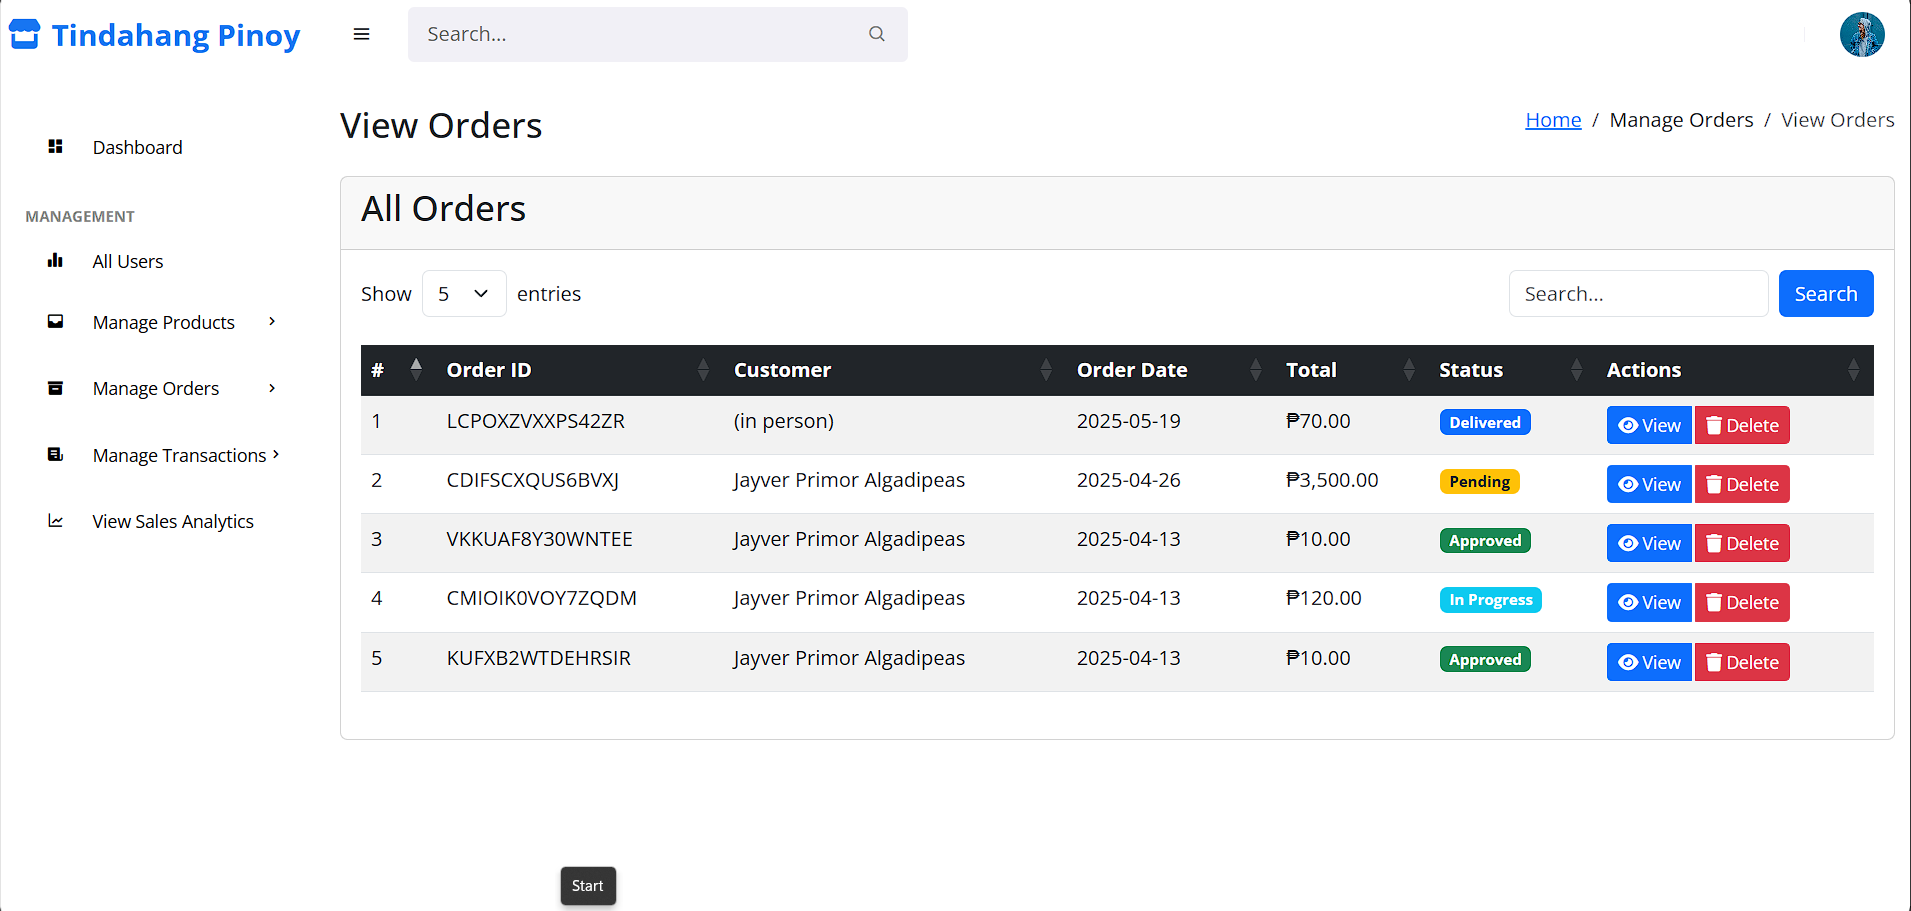Click the Home breadcrumb link
The image size is (1911, 911).
[1553, 119]
